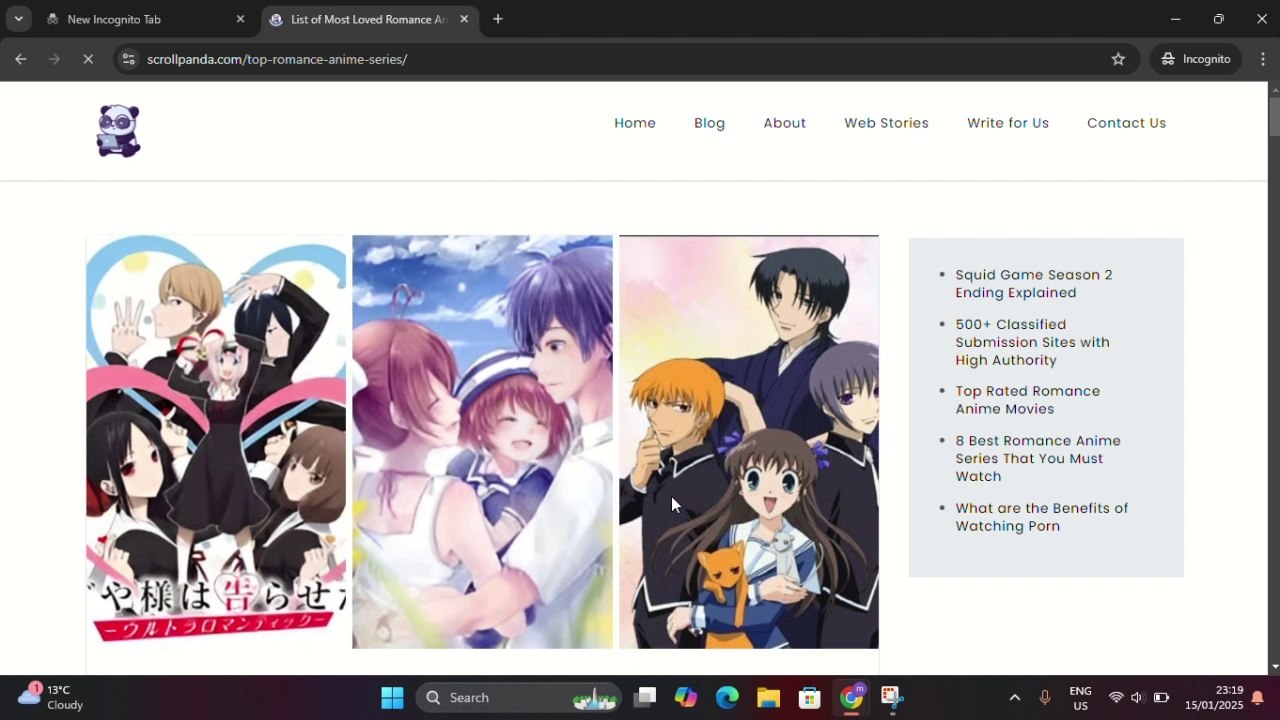The image size is (1280, 720).
Task: Open Microsoft Store from taskbar
Action: pyautogui.click(x=809, y=698)
